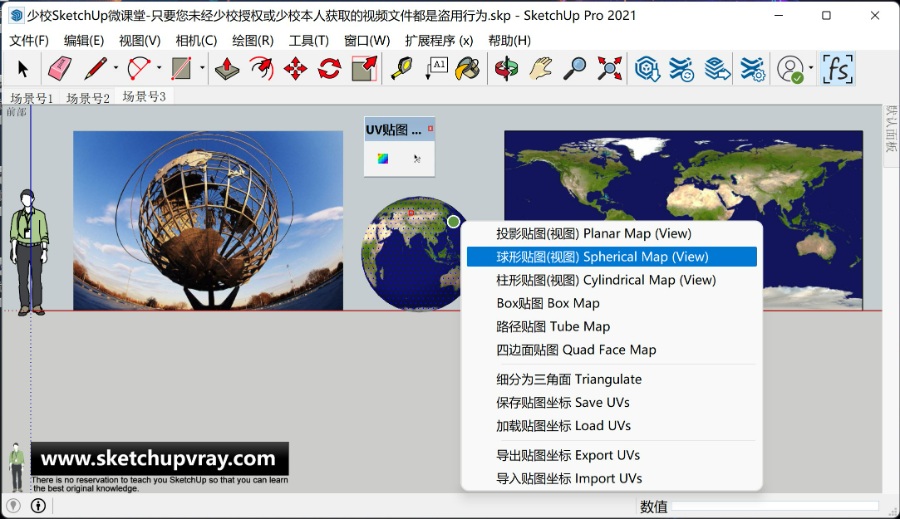Choose Export UVs menu entry

[x=612, y=455]
